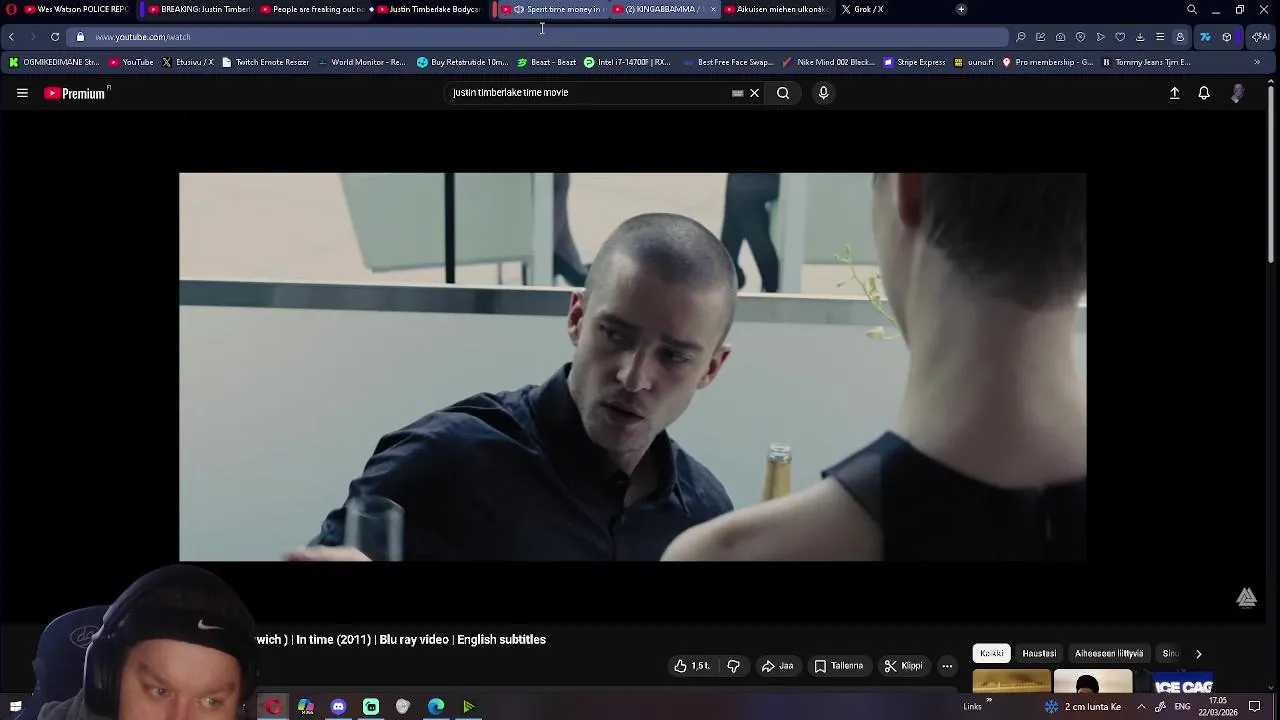
Task: Open the account avatar menu
Action: click(1237, 93)
